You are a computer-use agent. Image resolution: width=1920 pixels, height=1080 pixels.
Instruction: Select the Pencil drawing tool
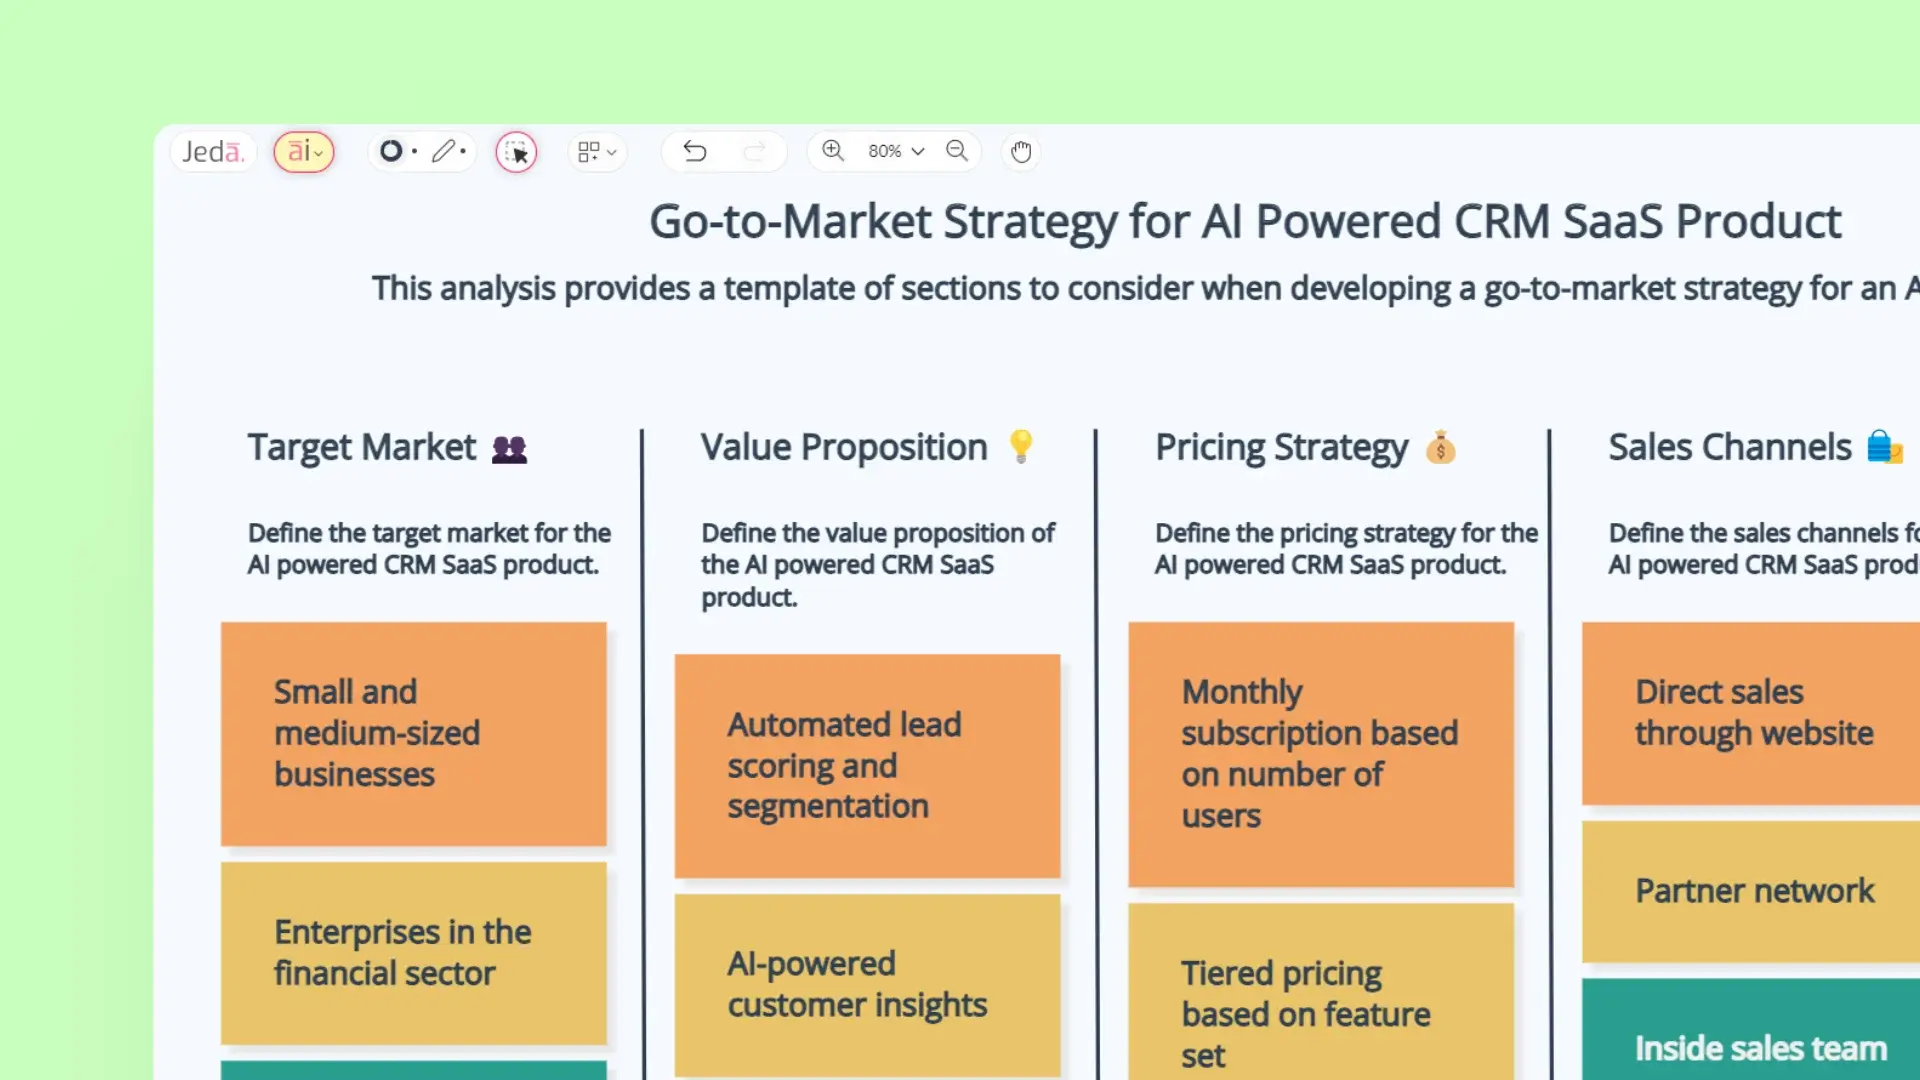443,151
